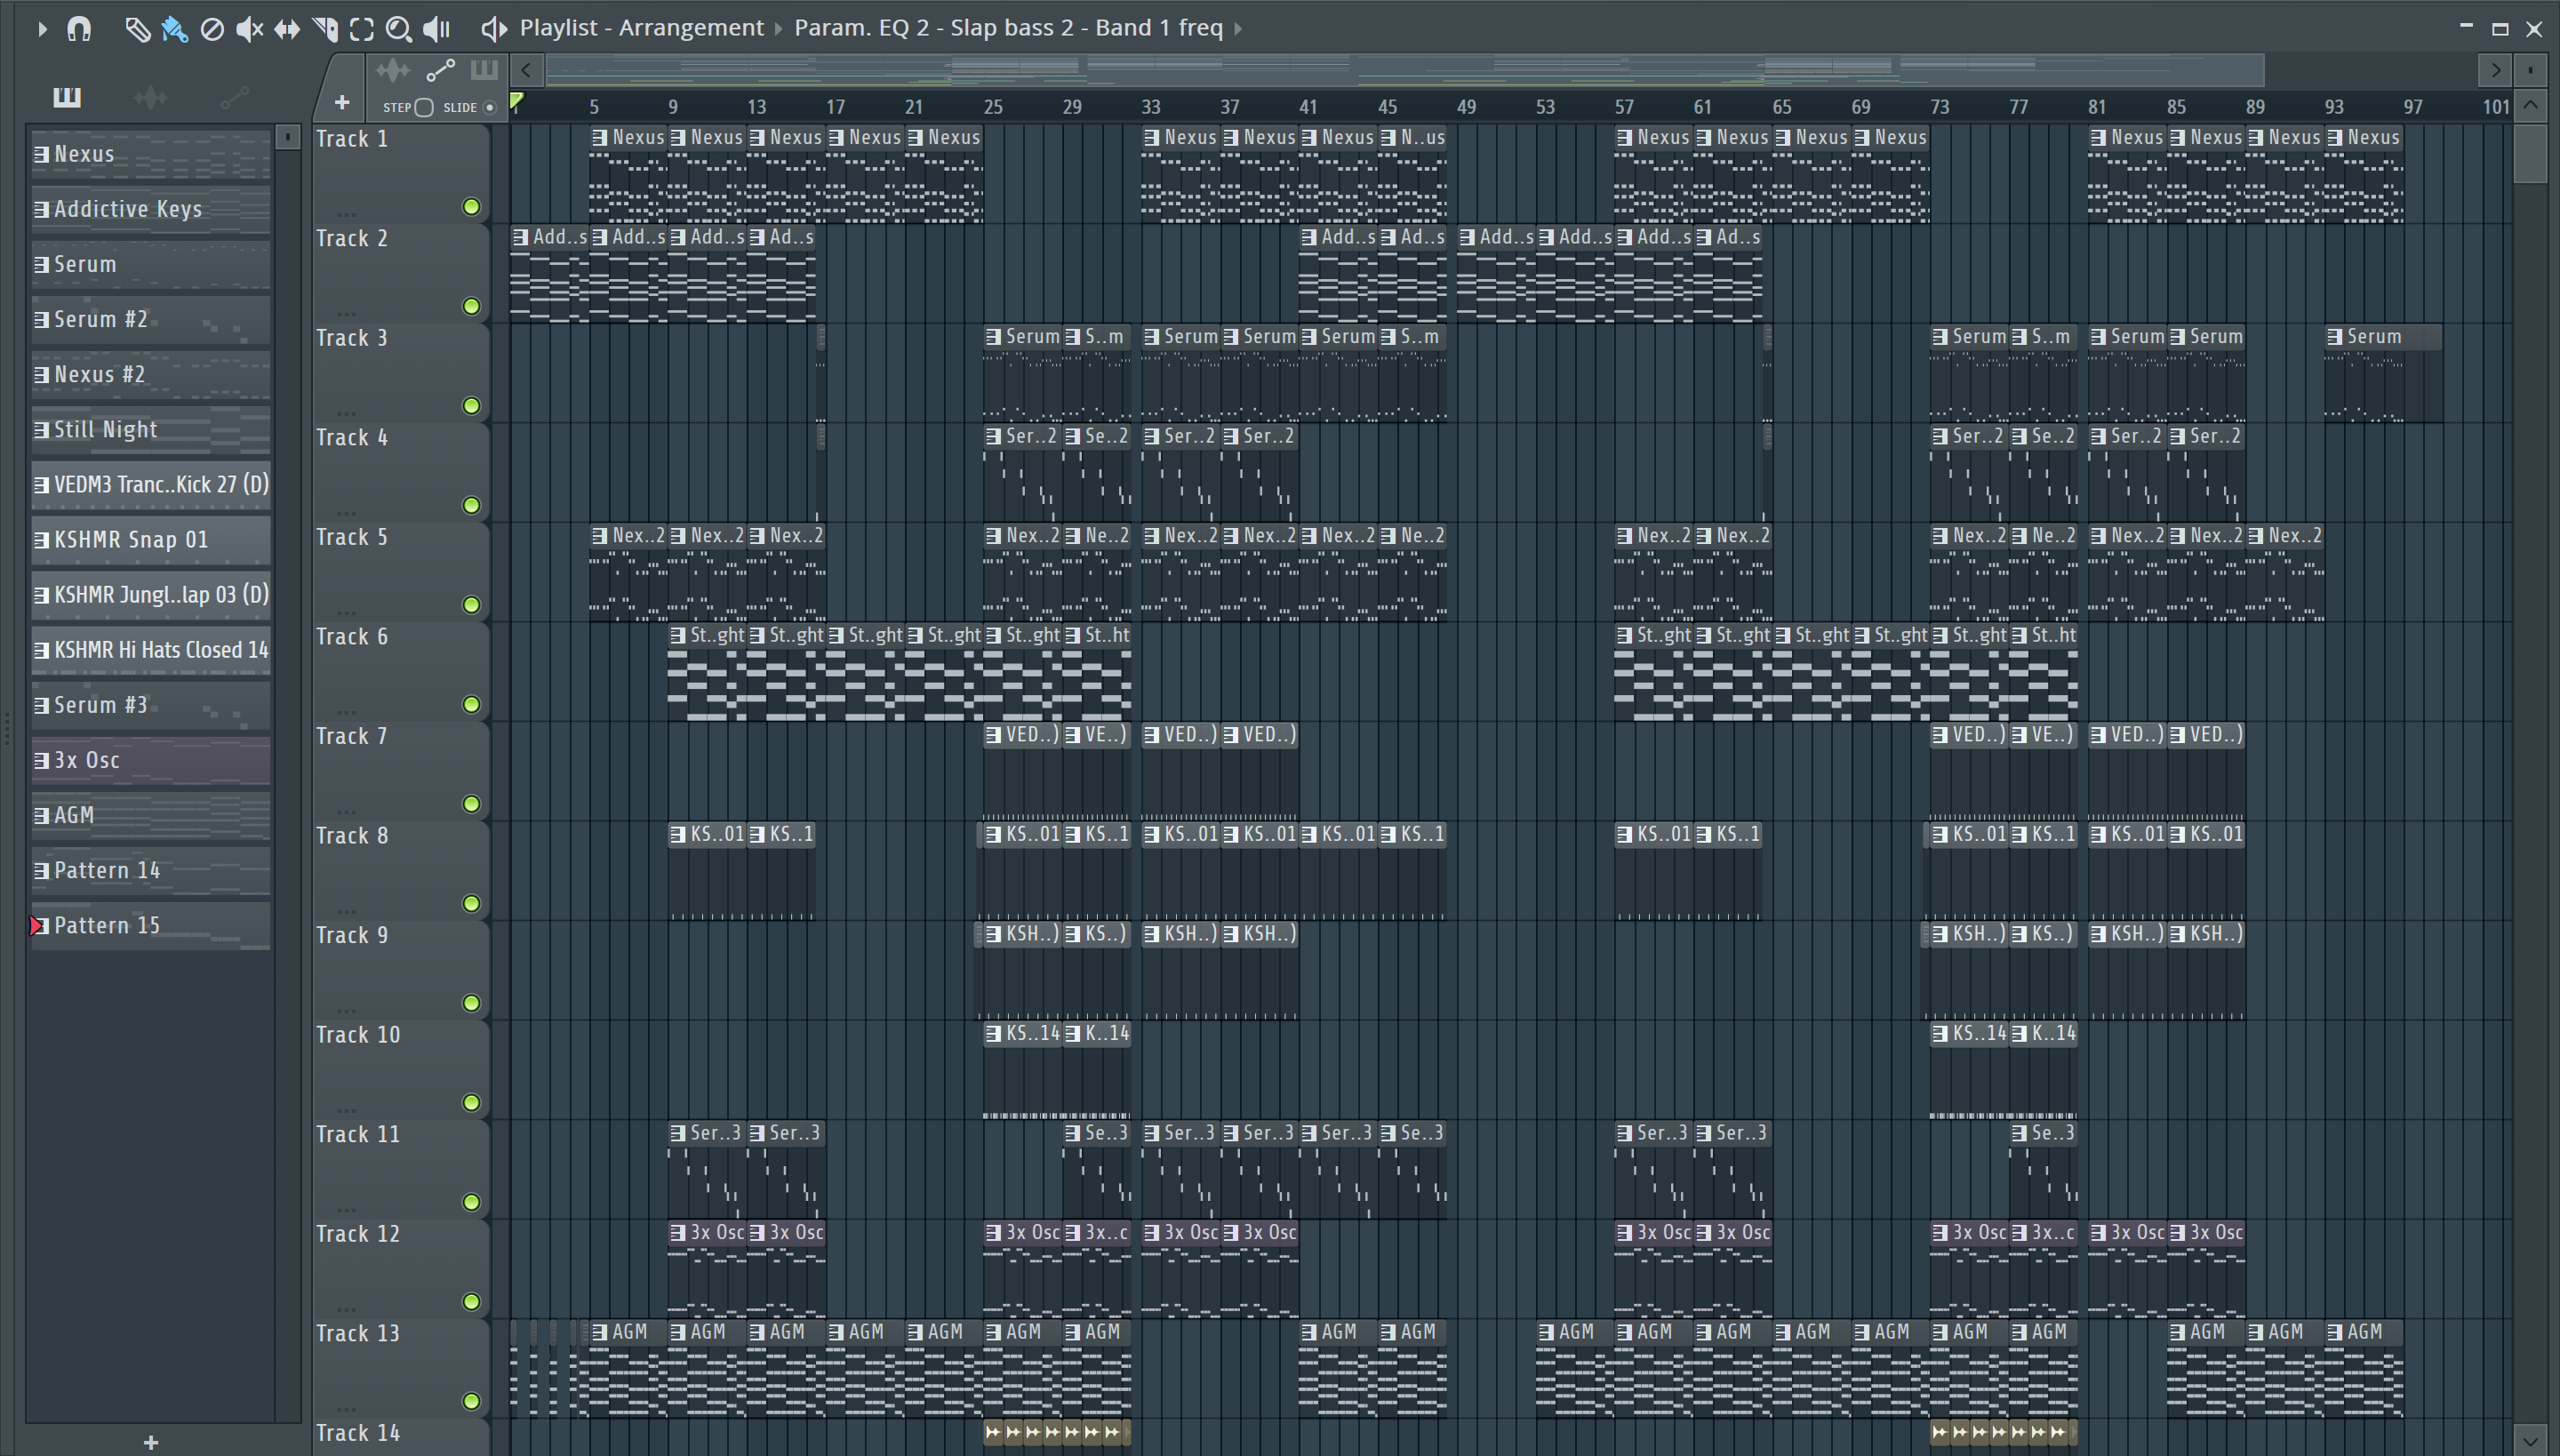Select the Draw pencil tool
This screenshot has width=2560, height=1456.
(137, 29)
